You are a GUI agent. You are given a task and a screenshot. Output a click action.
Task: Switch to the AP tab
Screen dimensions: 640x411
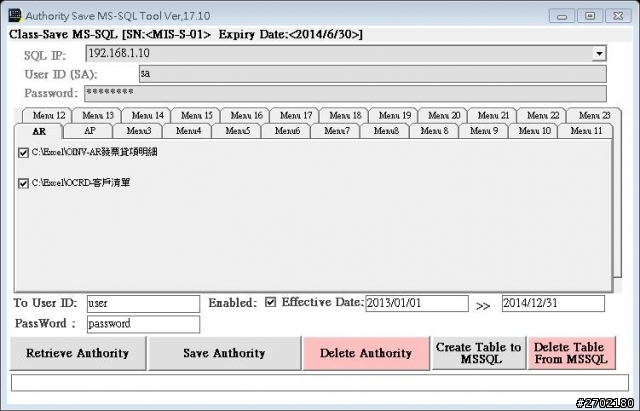coord(89,131)
